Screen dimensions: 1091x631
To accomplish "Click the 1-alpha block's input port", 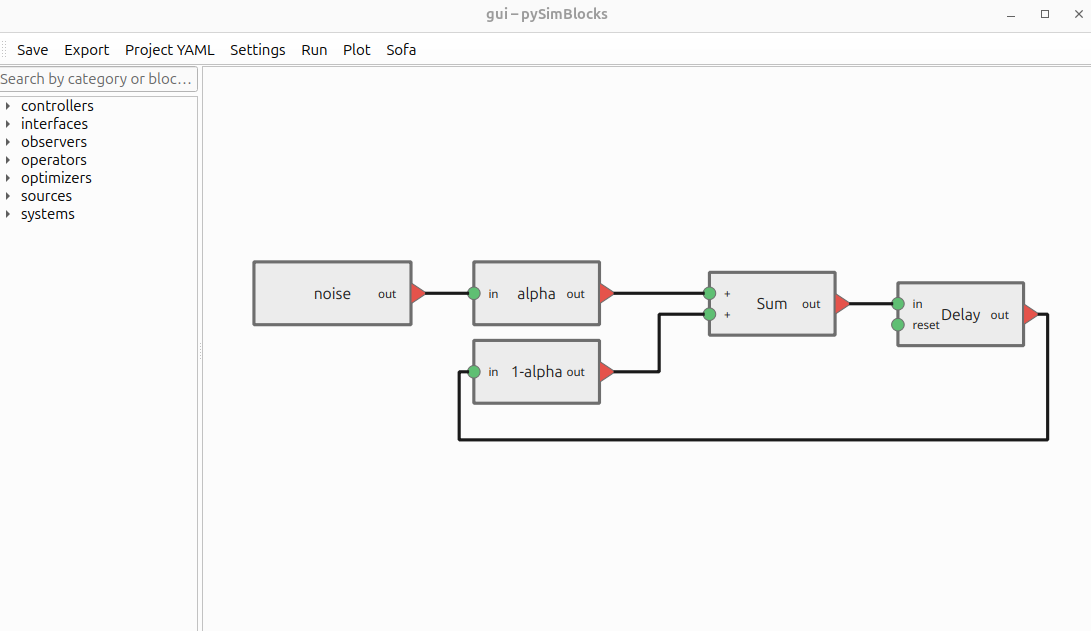I will [x=473, y=371].
